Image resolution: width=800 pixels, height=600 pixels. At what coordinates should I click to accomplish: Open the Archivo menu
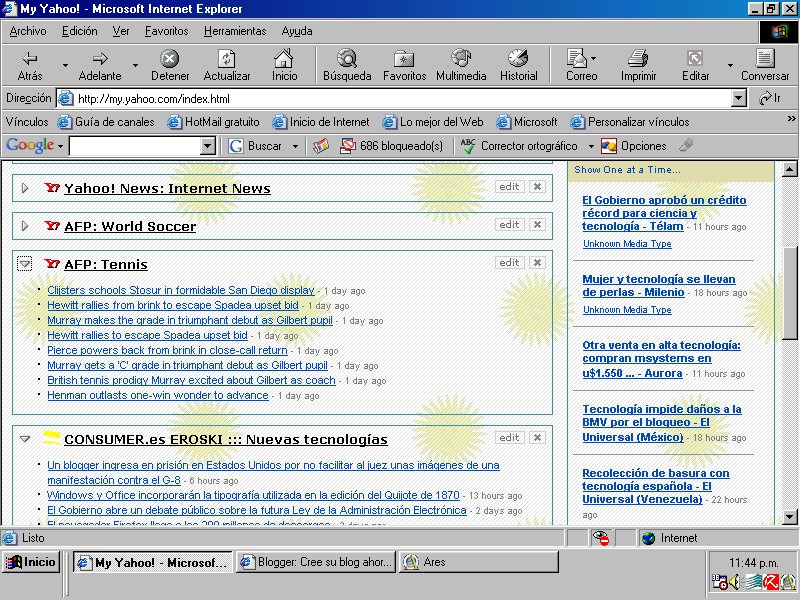pos(28,31)
